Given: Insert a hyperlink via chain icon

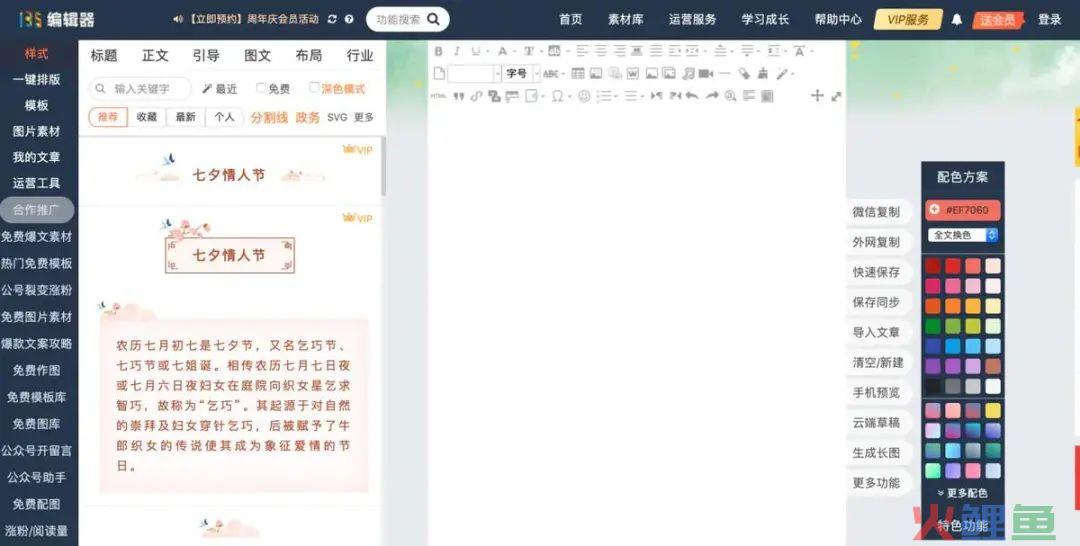Looking at the screenshot, I should [x=476, y=96].
